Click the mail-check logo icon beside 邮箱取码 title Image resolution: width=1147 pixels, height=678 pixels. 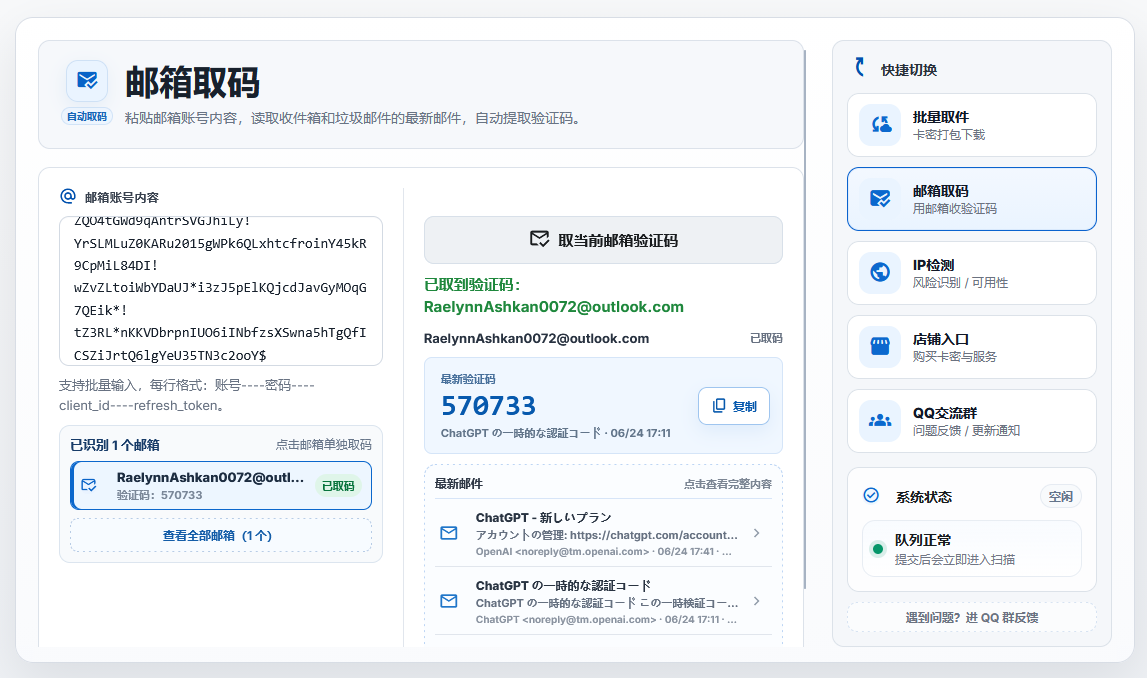coord(87,80)
